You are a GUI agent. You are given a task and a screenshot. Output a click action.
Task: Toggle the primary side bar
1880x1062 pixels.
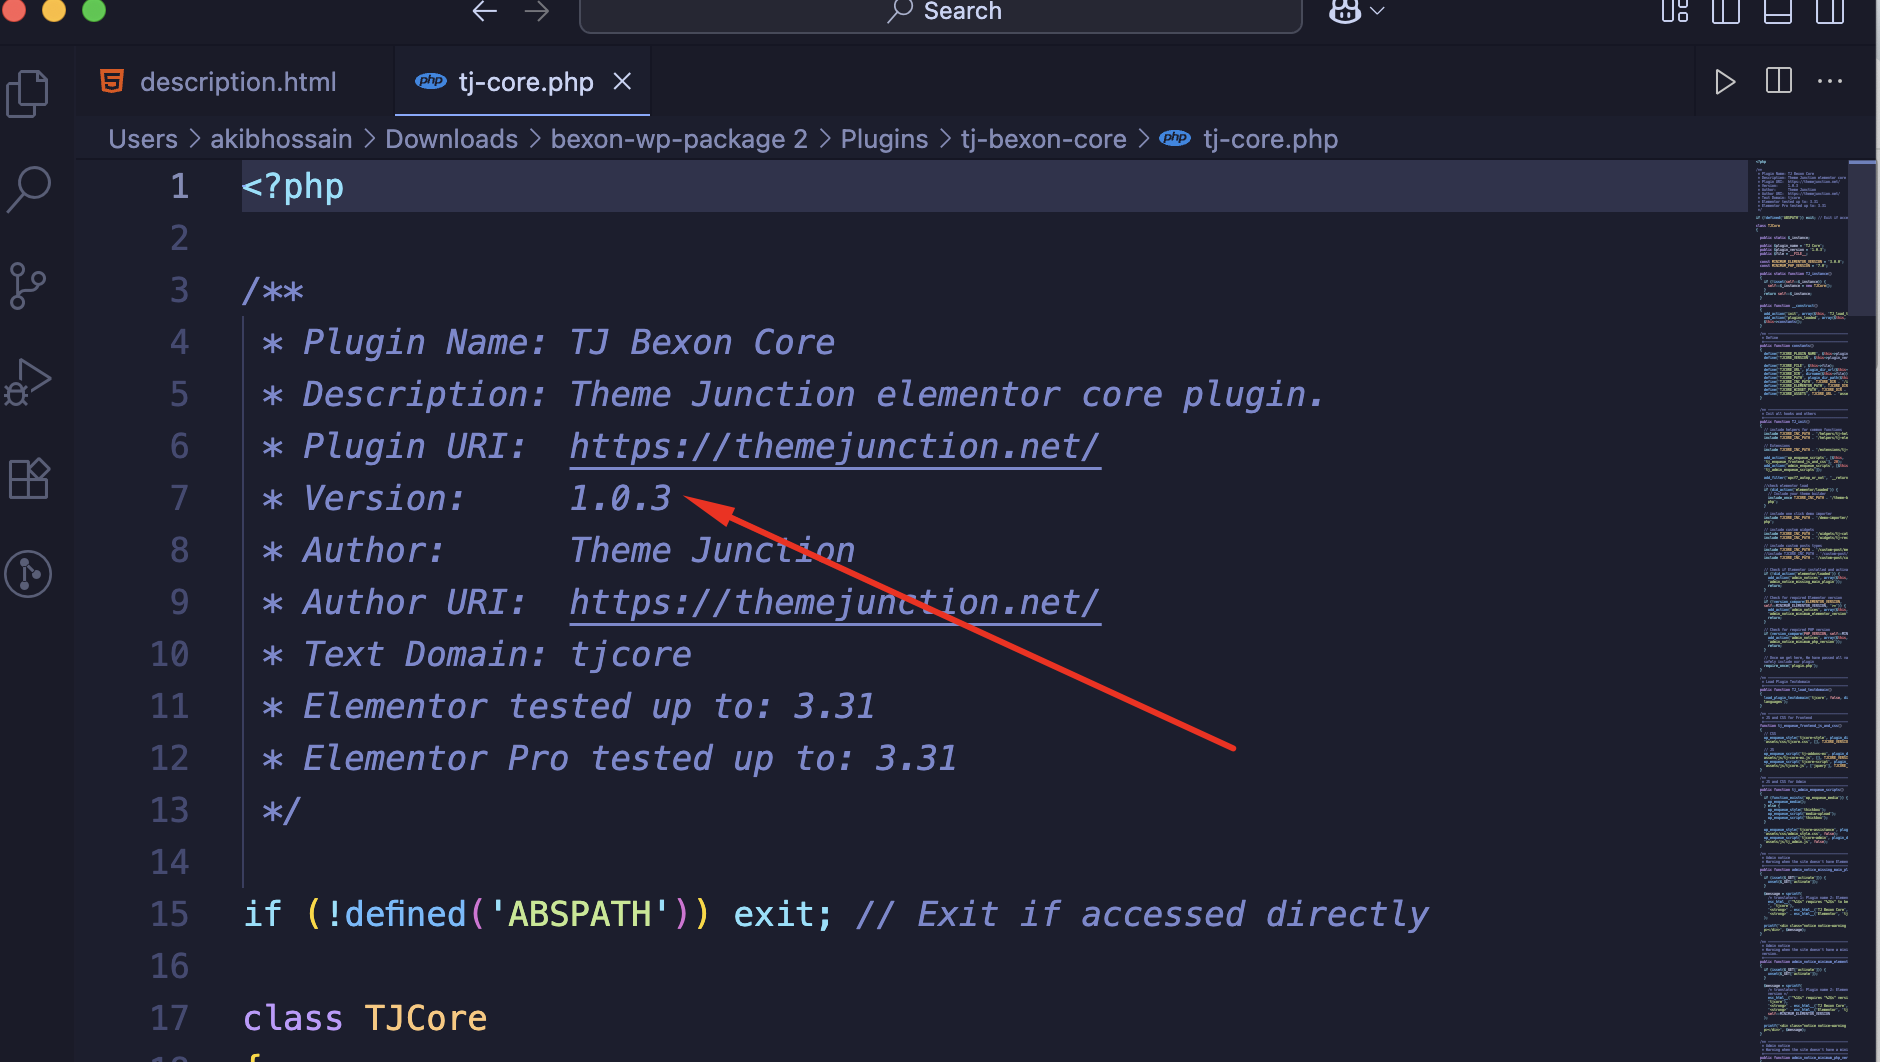[1726, 11]
